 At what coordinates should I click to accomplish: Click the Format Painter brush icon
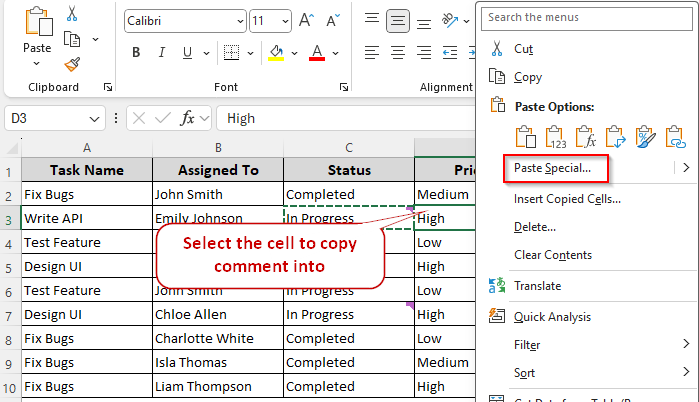click(72, 64)
